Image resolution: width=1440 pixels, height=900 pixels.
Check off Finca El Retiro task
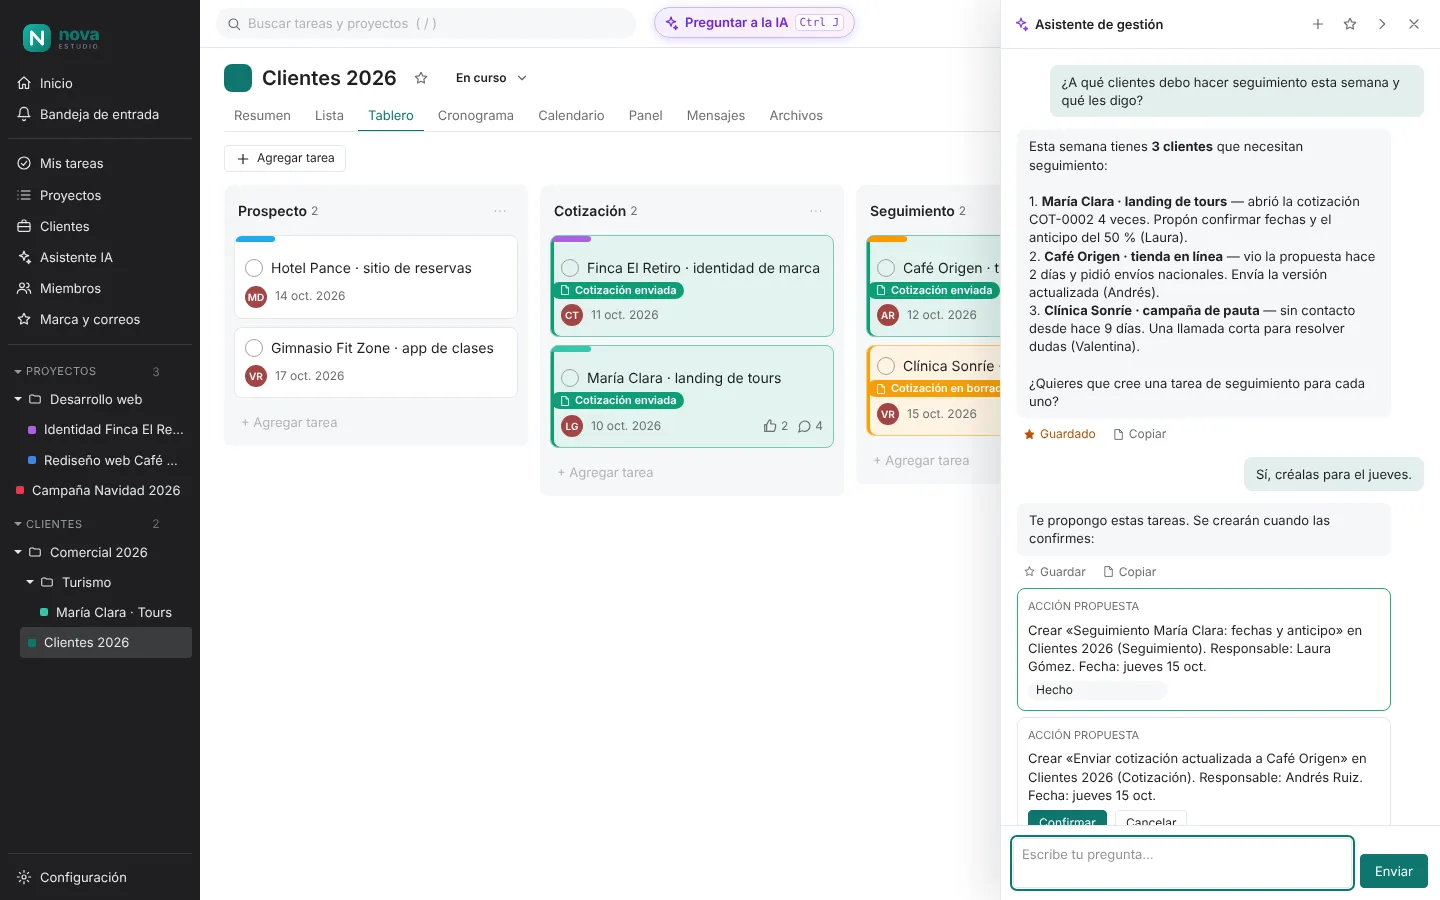point(570,268)
